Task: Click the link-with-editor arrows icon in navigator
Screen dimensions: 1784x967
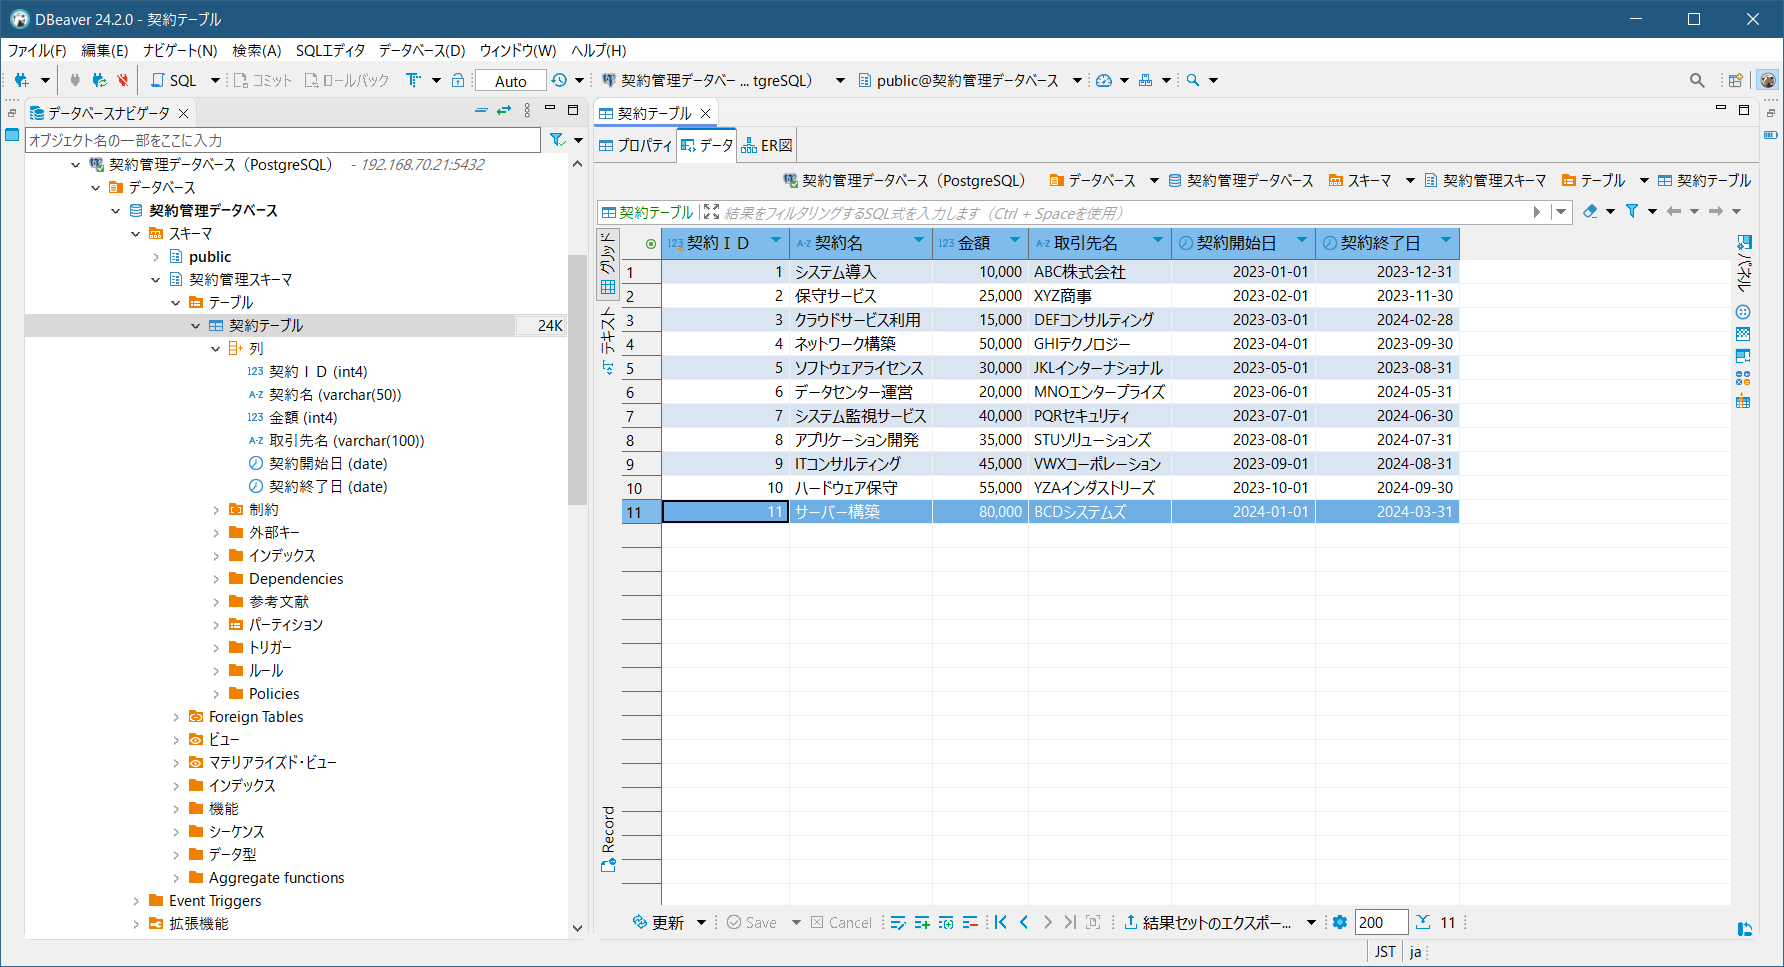Action: 504,110
